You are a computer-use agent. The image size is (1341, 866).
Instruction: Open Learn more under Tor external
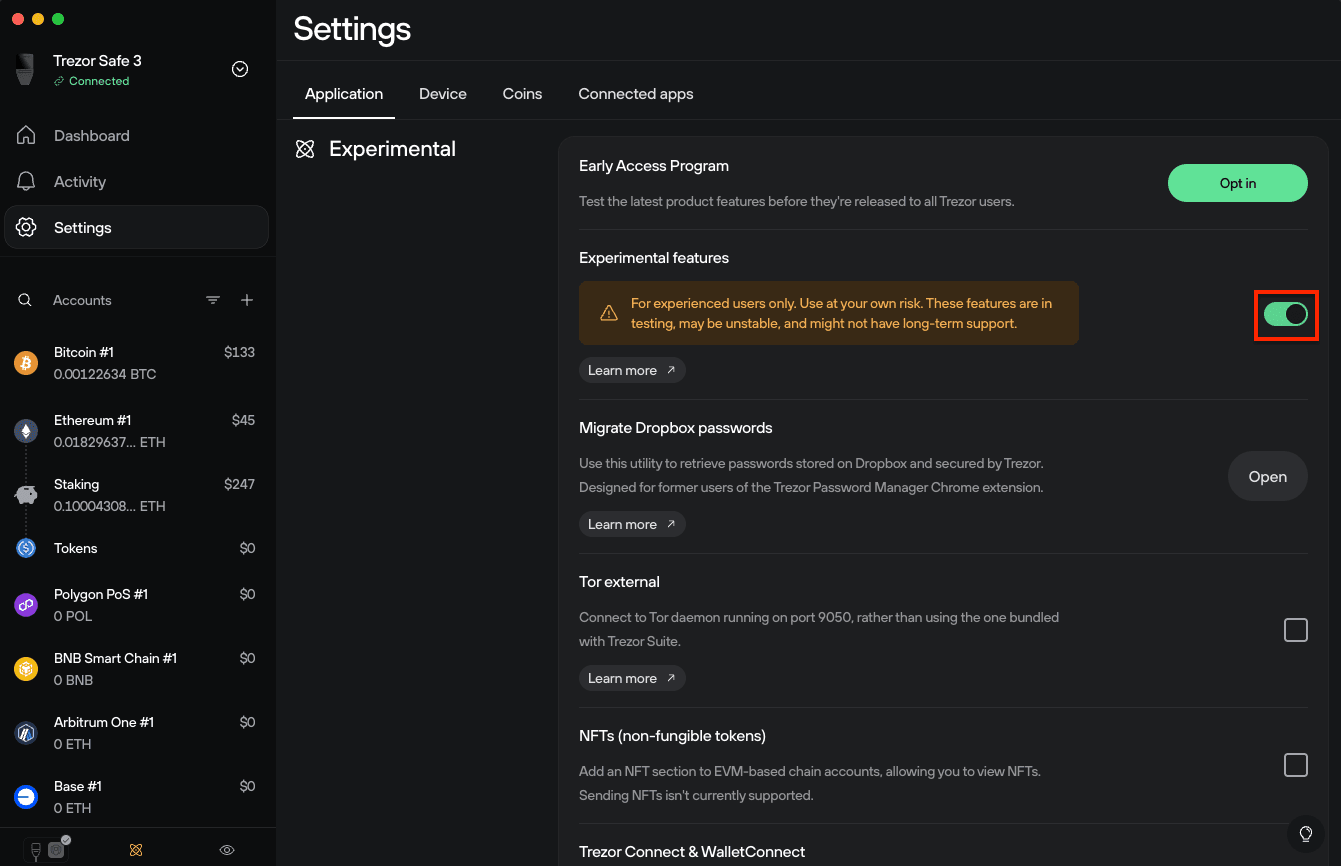632,678
